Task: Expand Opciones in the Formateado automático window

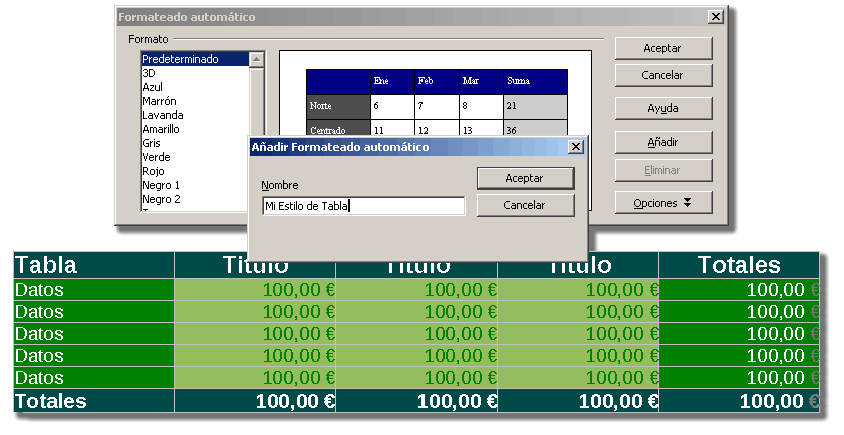Action: click(663, 203)
